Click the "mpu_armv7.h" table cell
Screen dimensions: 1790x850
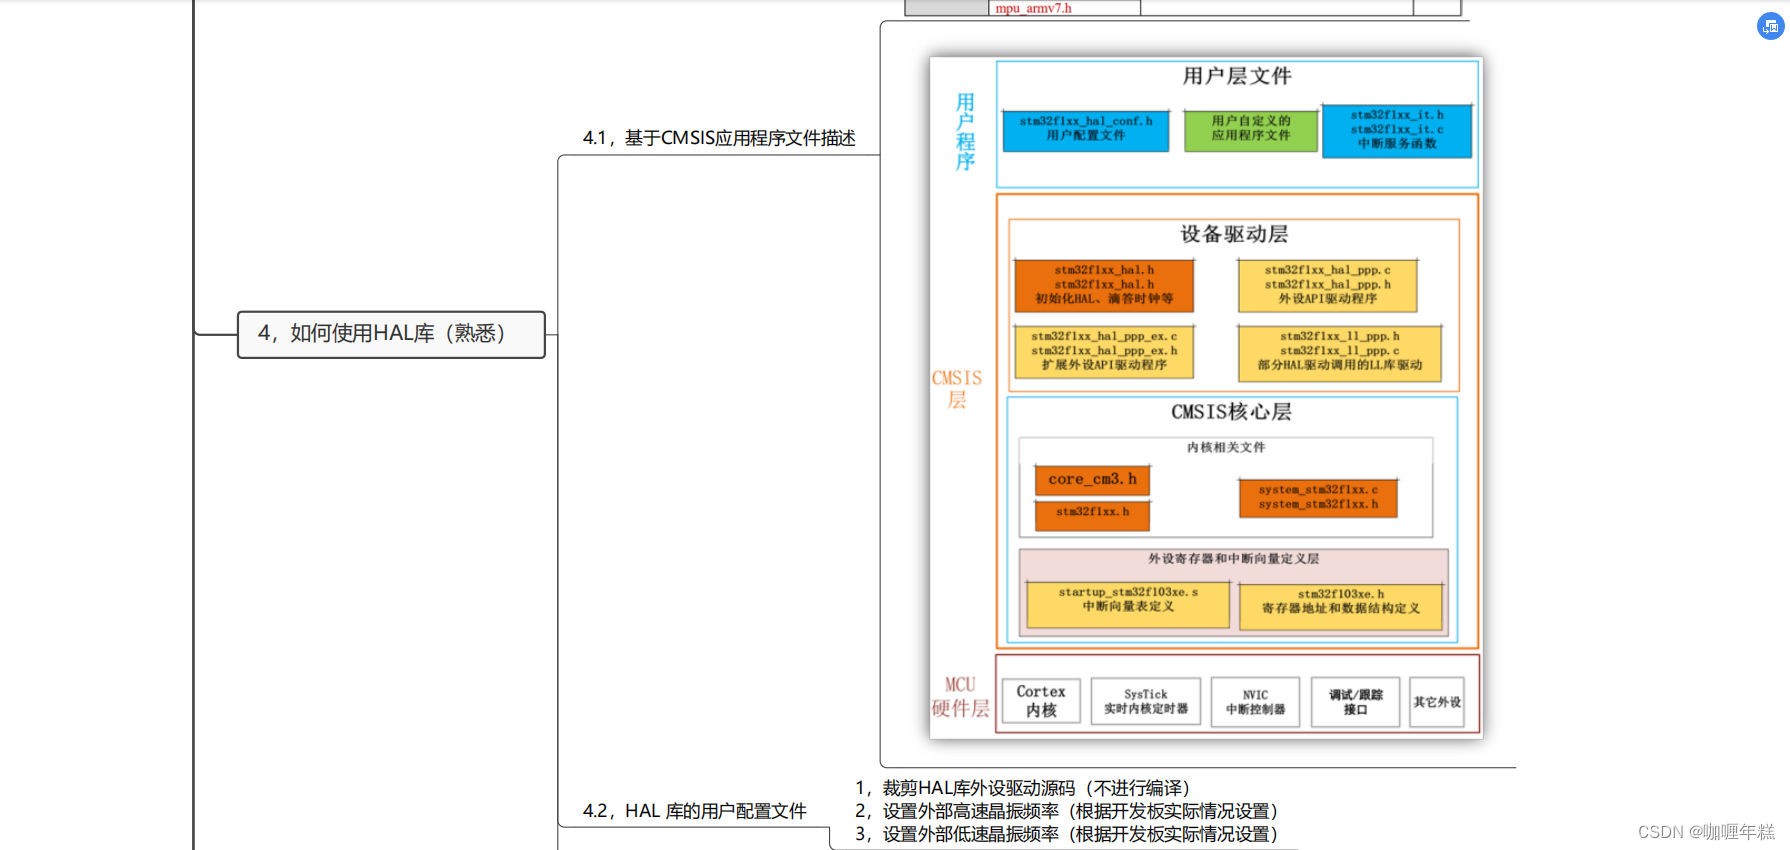coord(1064,8)
